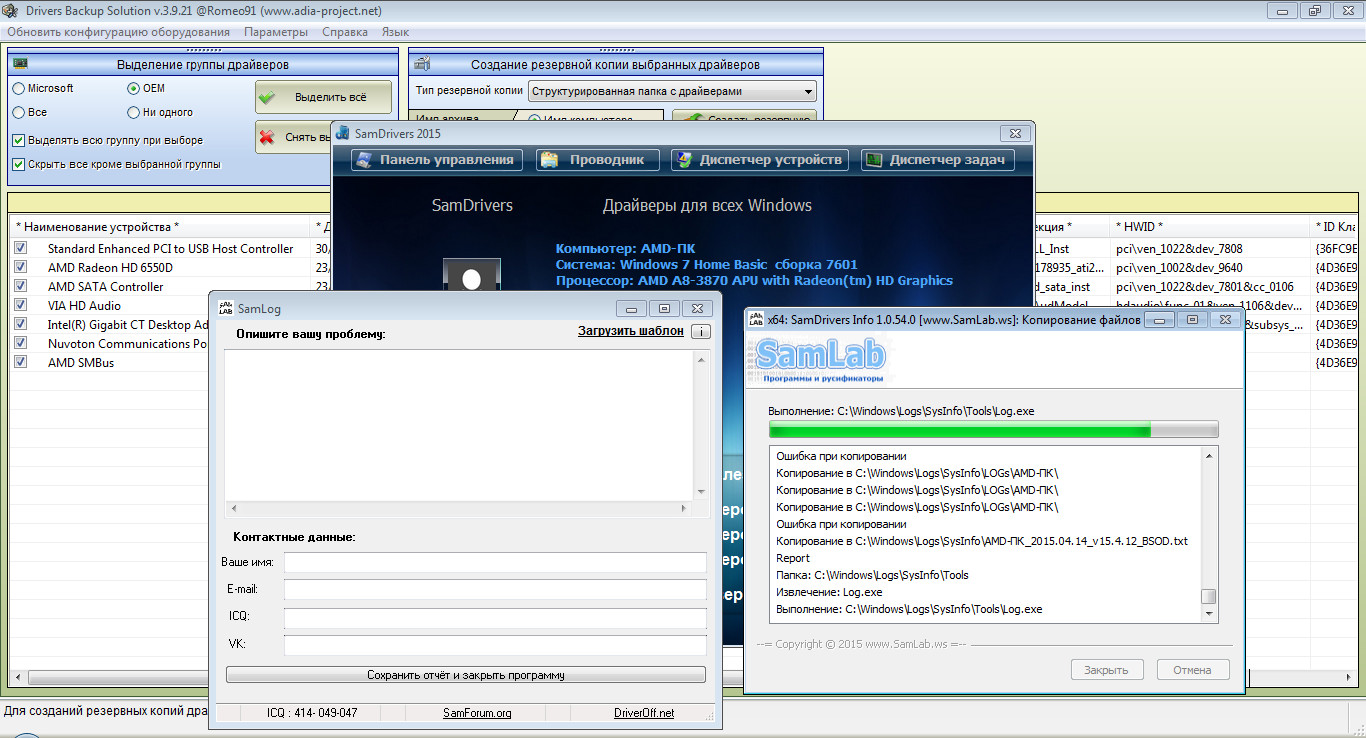Screen dimensions: 1366x738
Task: Toggle Скрыть все кроме выбранной группы
Action: [18, 164]
